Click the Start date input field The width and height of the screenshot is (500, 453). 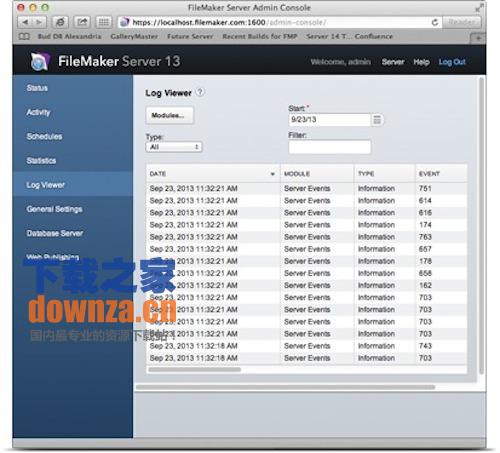point(329,120)
